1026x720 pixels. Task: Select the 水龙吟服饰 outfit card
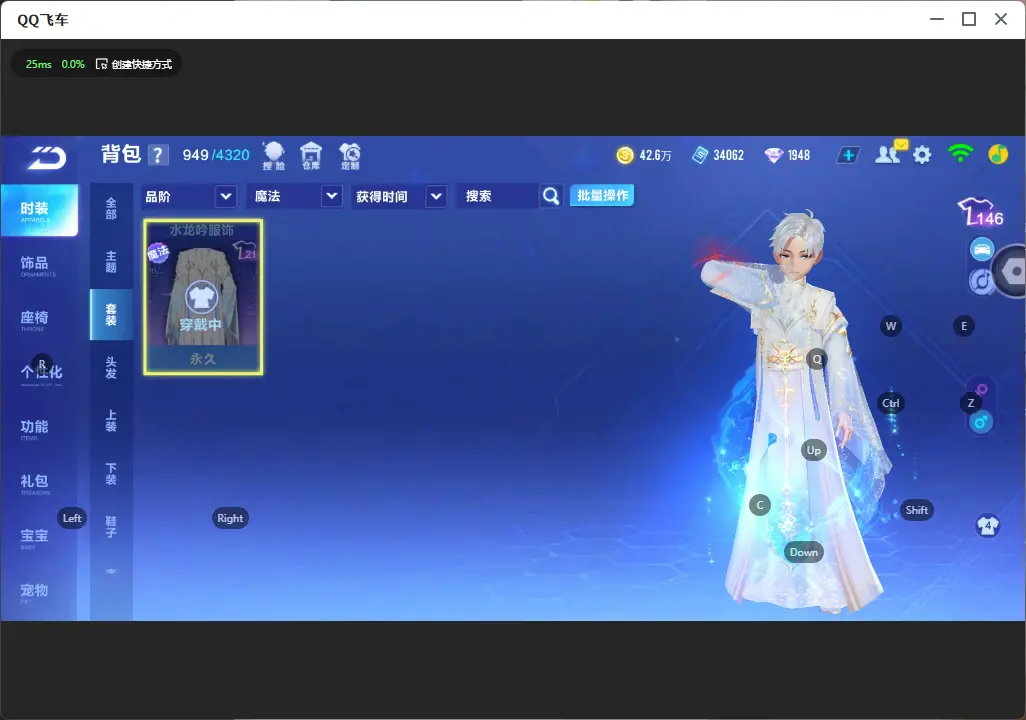(203, 297)
